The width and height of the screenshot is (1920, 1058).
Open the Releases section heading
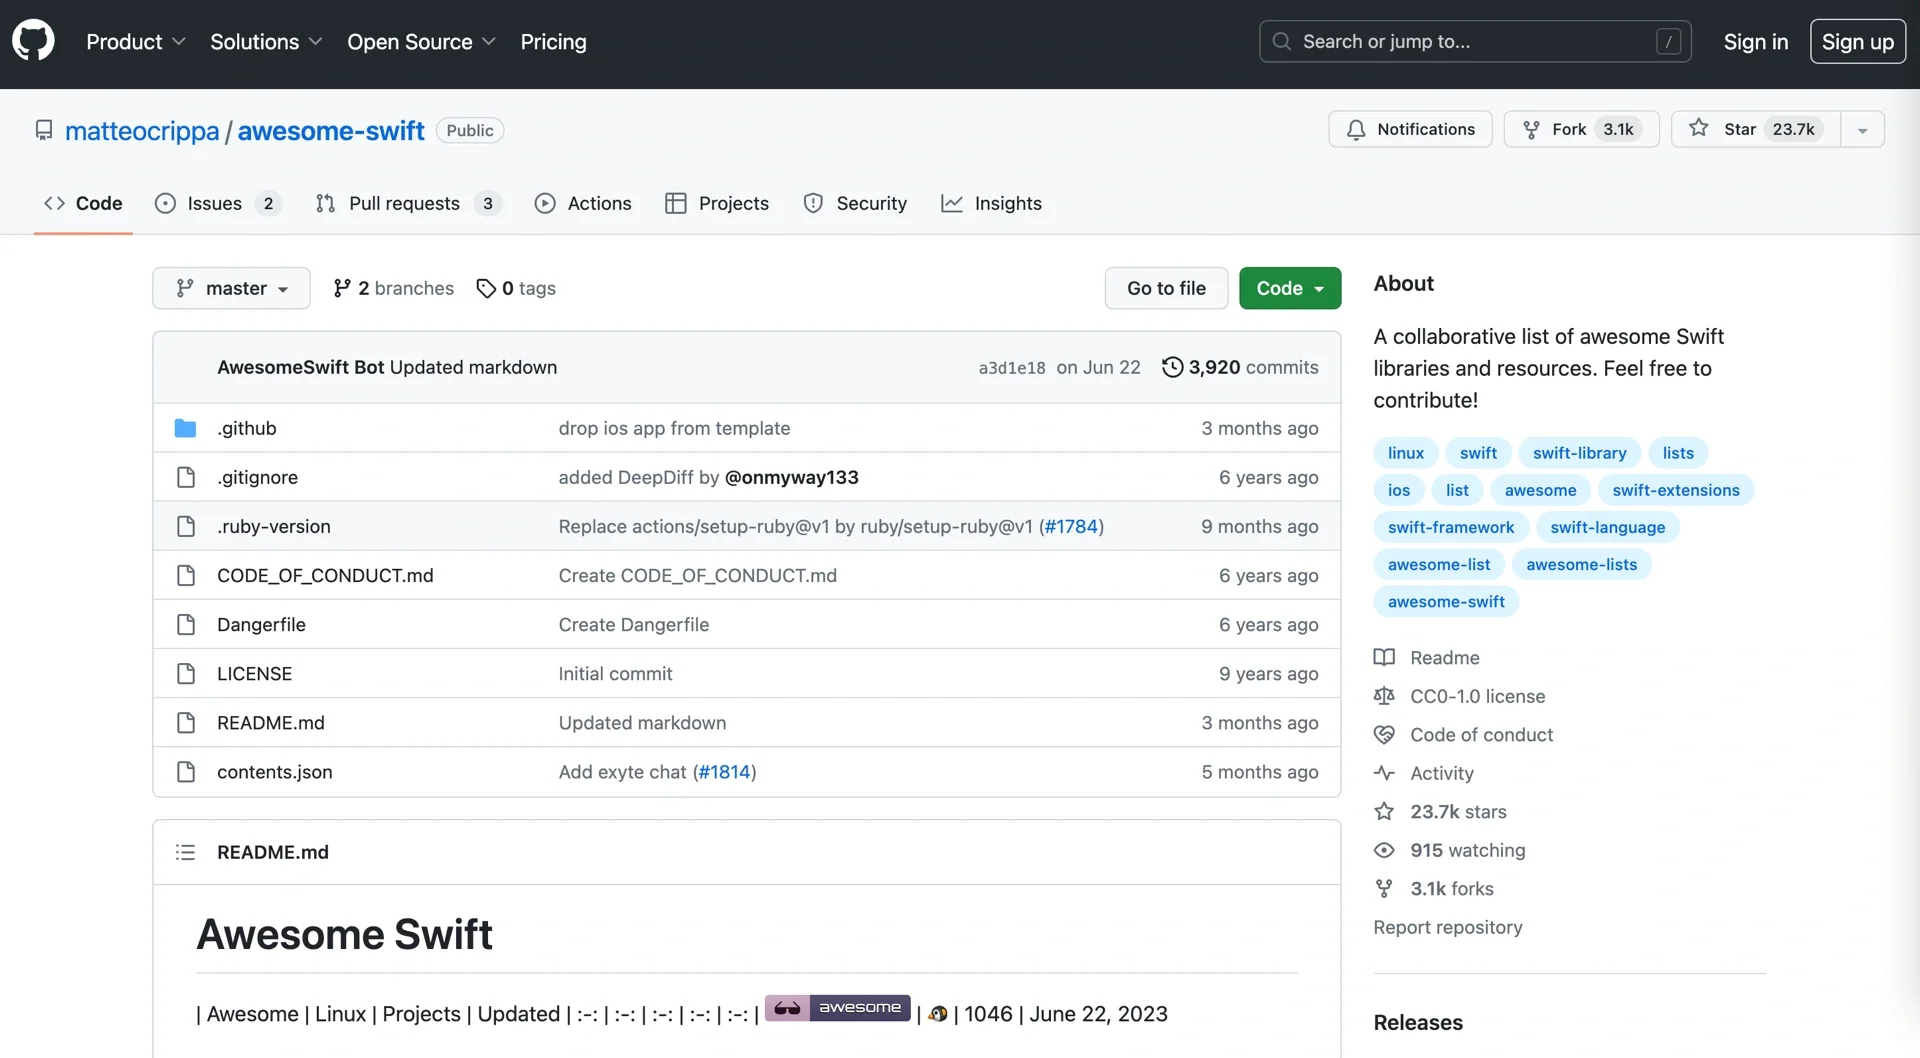coord(1417,1022)
